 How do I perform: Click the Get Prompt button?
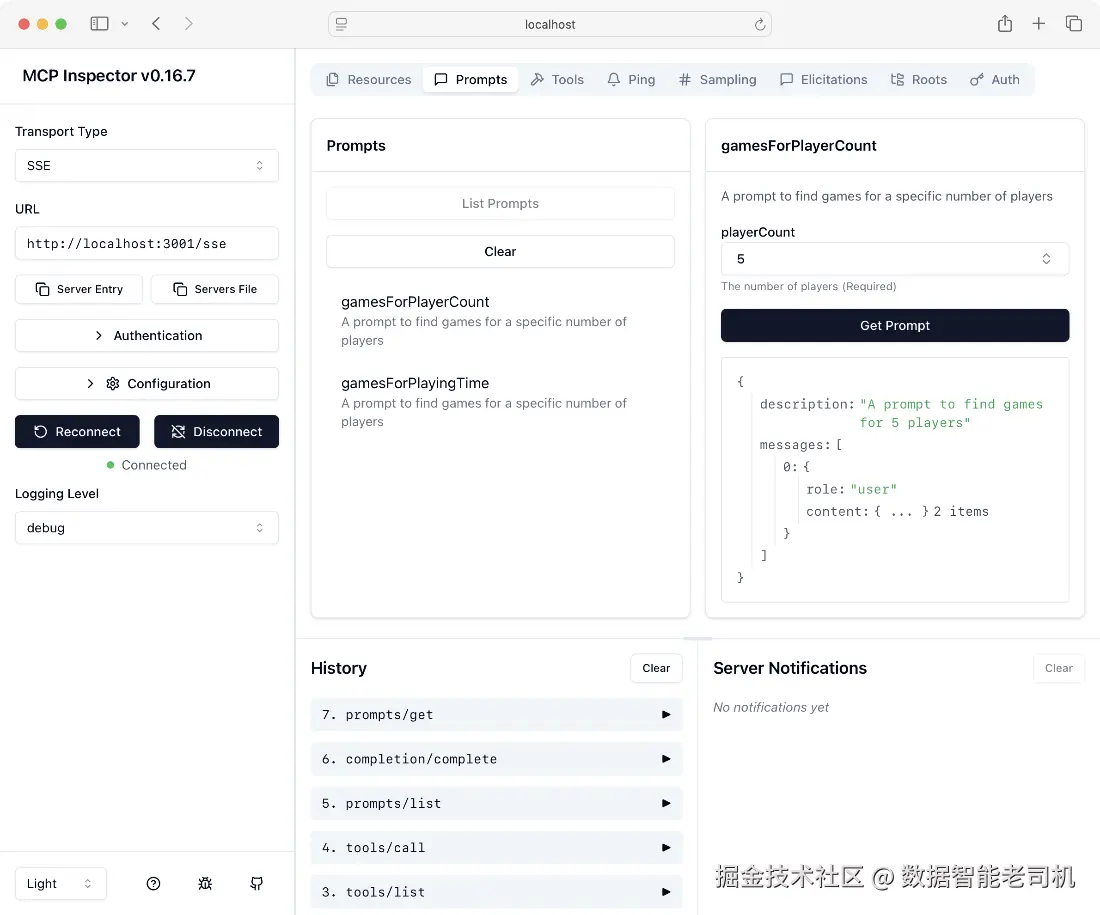(894, 326)
